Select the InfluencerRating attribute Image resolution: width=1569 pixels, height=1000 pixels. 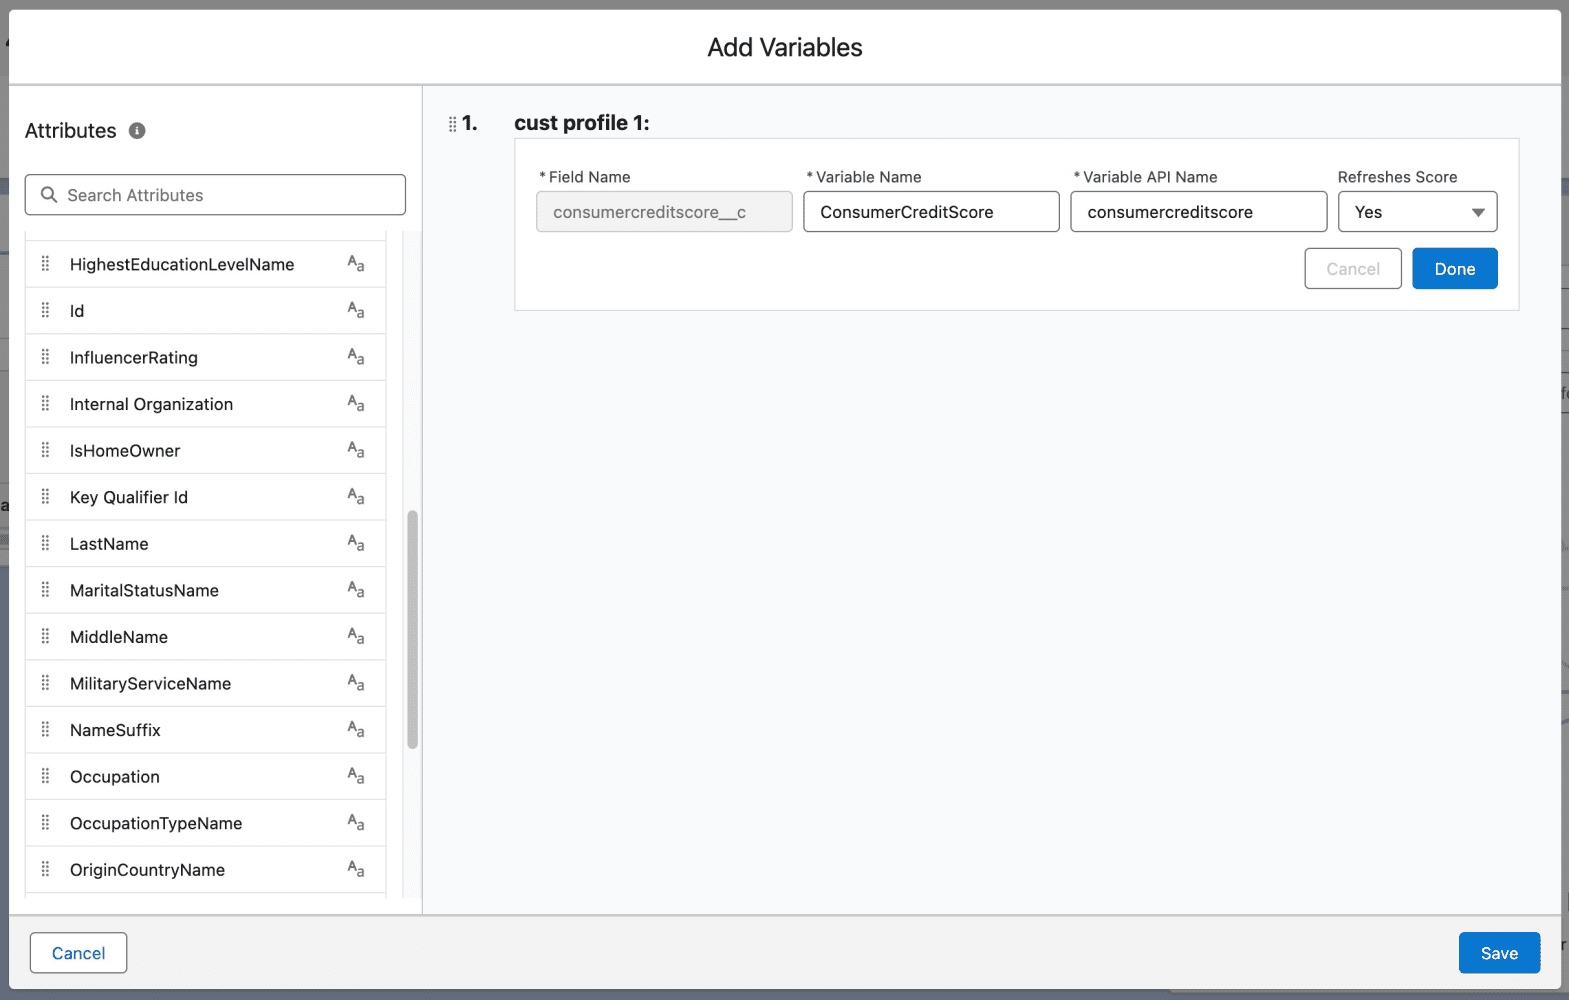(x=134, y=358)
